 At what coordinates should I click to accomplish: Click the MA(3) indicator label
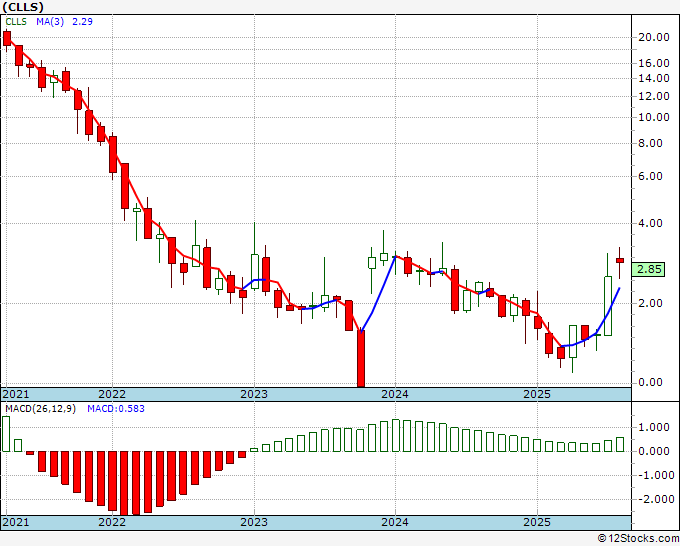coord(50,22)
